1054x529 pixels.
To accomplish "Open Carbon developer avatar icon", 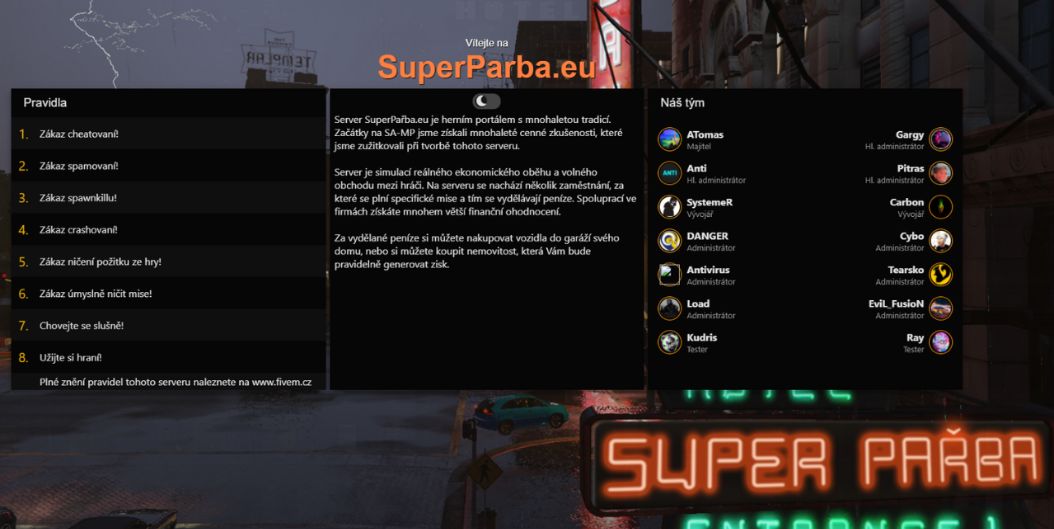I will [941, 206].
